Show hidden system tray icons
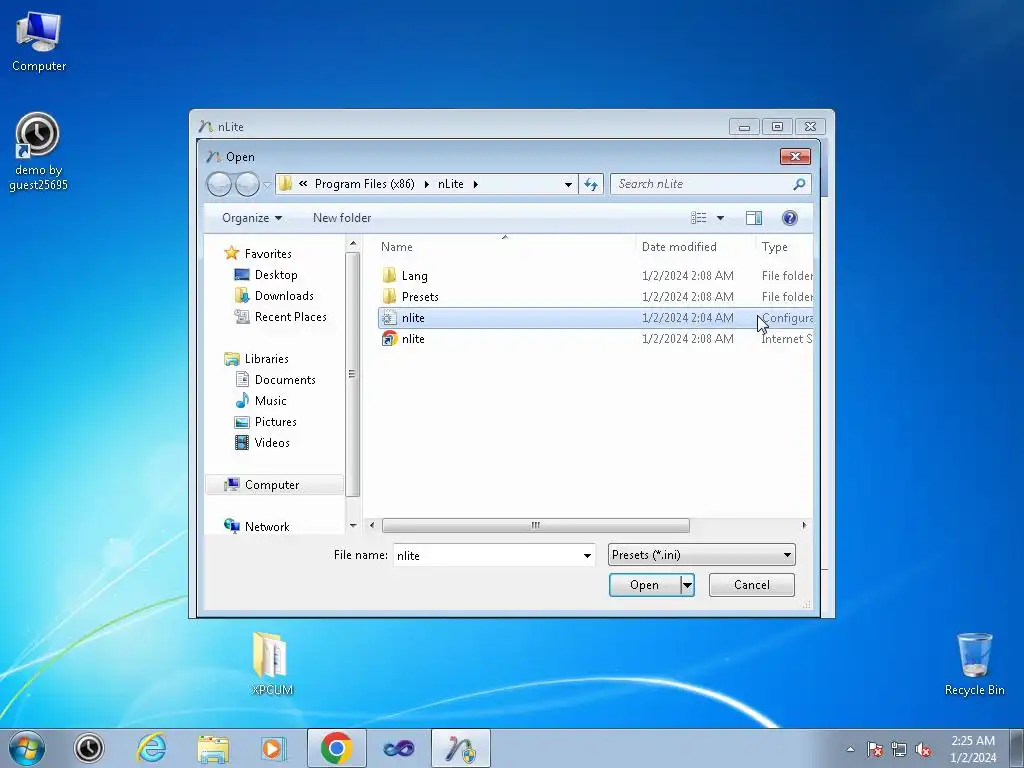The image size is (1024, 768). (x=850, y=749)
